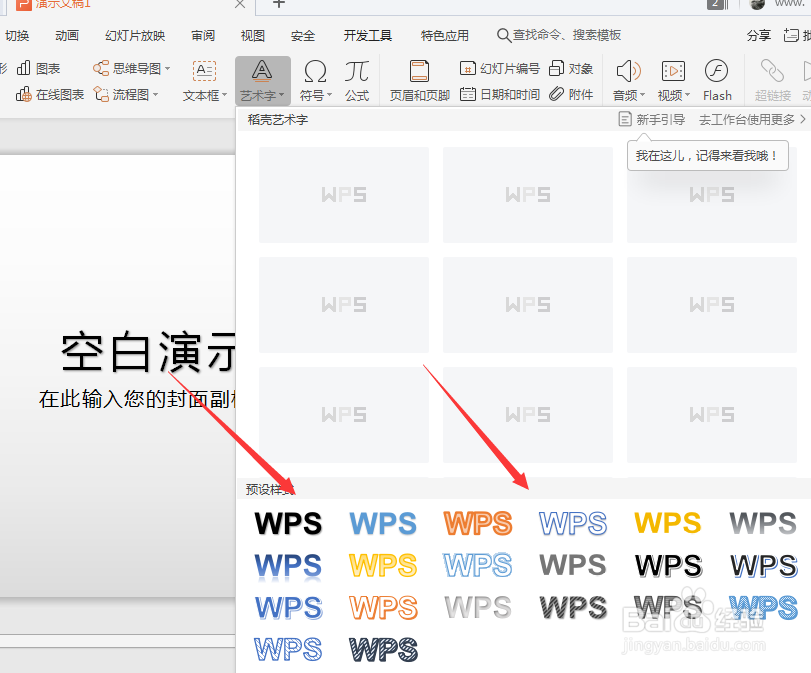Viewport: 811px width, 673px height.
Task: Choose the solid blue WPS preset, first row
Action: 383,523
